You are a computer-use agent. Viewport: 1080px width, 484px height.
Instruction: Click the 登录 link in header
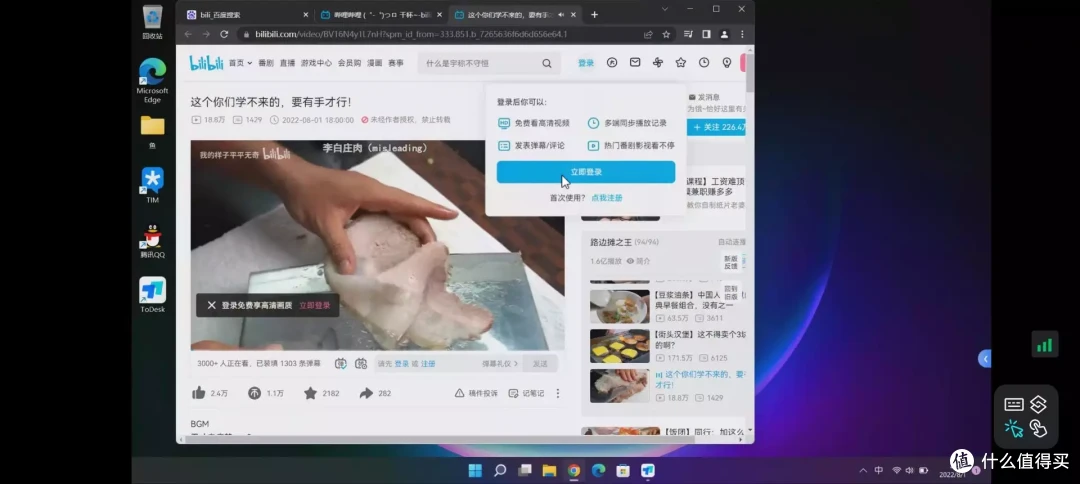(585, 63)
